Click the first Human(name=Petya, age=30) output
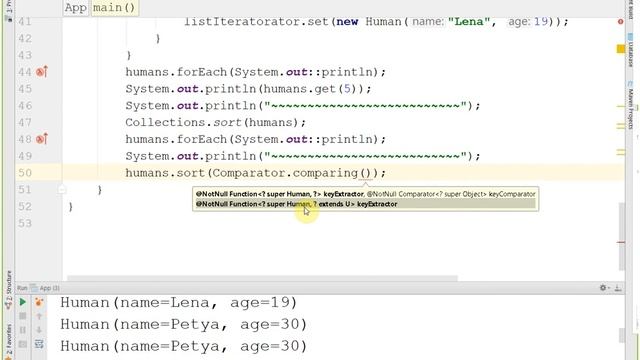Viewport: 640px width, 360px height. [184, 324]
